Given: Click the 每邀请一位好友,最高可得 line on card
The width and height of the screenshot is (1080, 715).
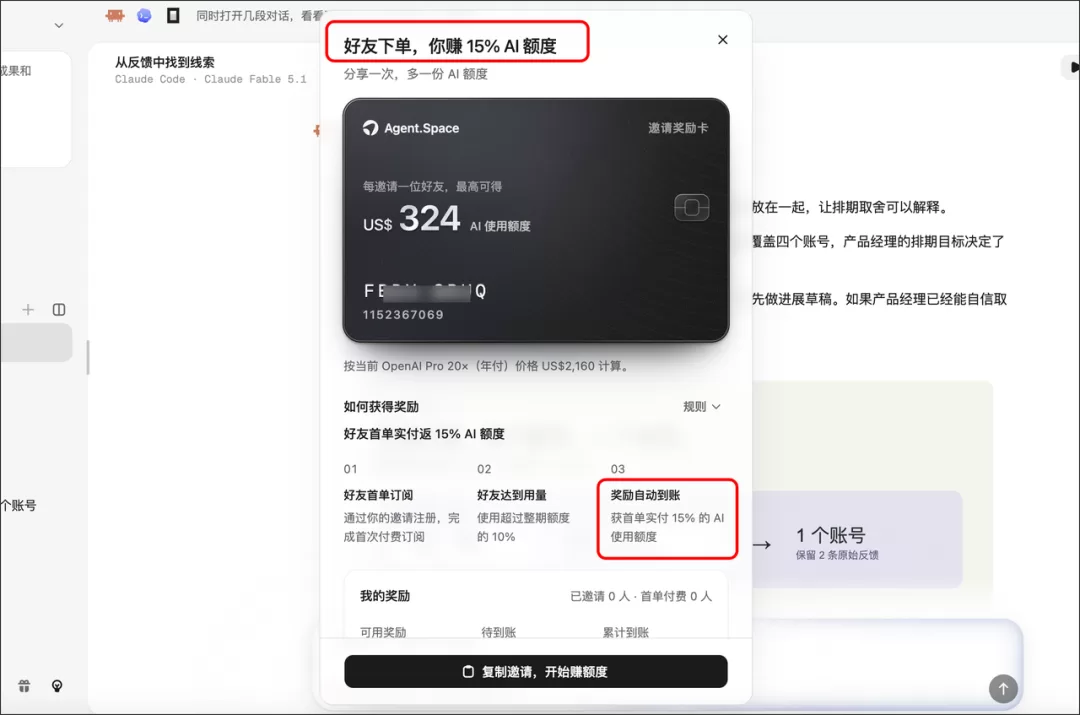Looking at the screenshot, I should (x=433, y=187).
